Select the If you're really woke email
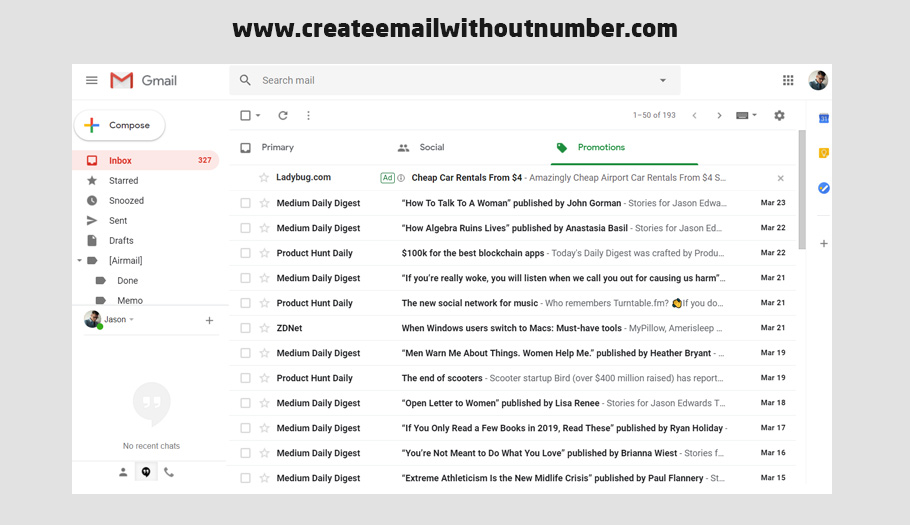Screen dimensions: 910x525 point(245,278)
